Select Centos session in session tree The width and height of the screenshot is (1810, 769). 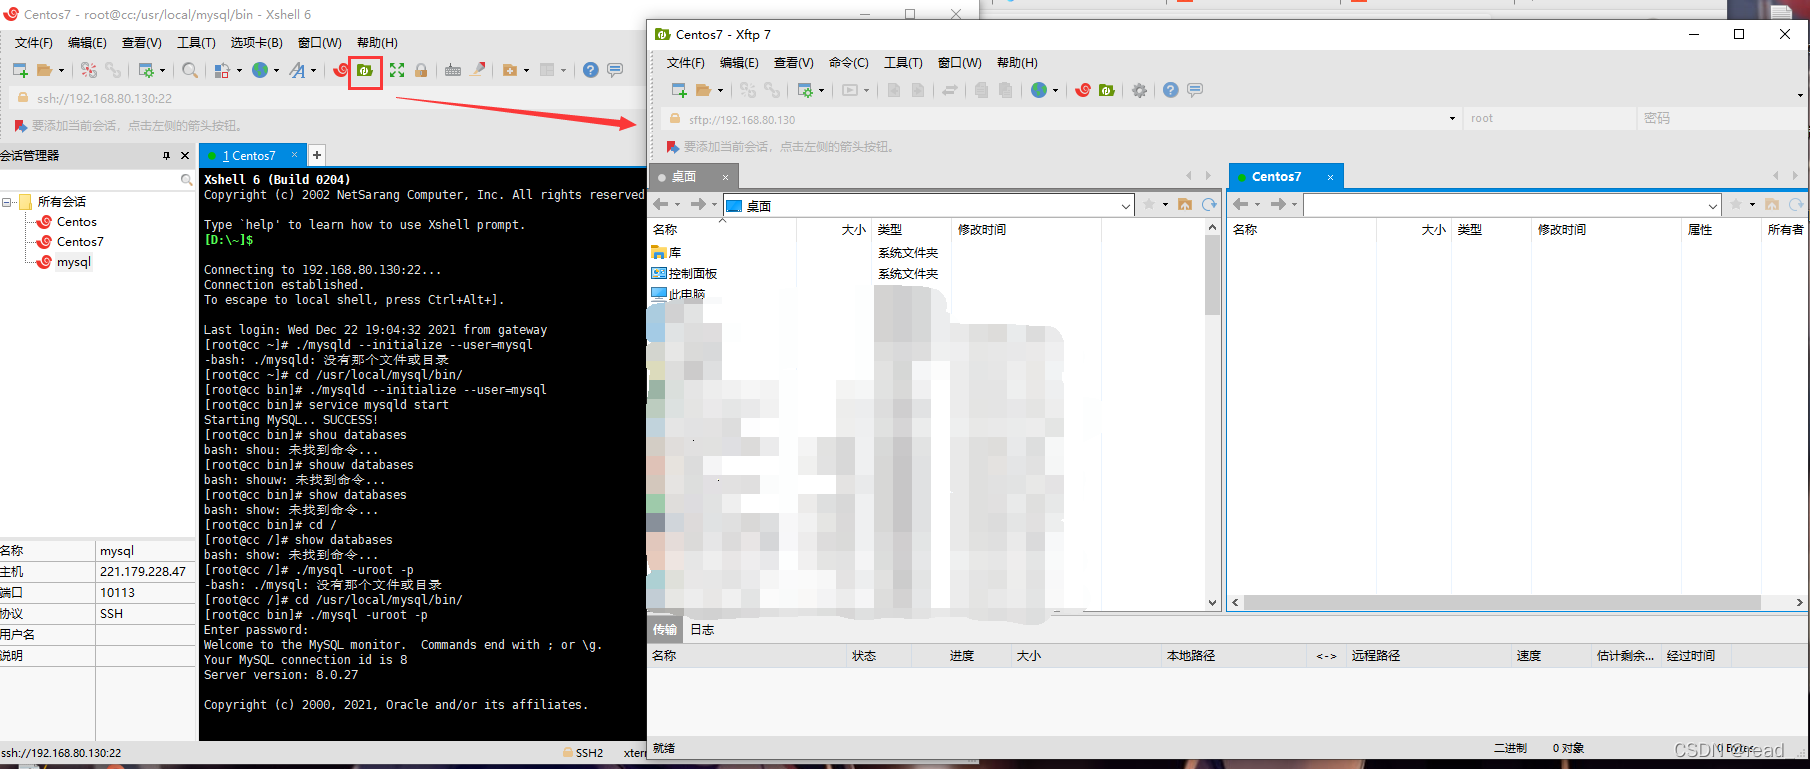[77, 222]
